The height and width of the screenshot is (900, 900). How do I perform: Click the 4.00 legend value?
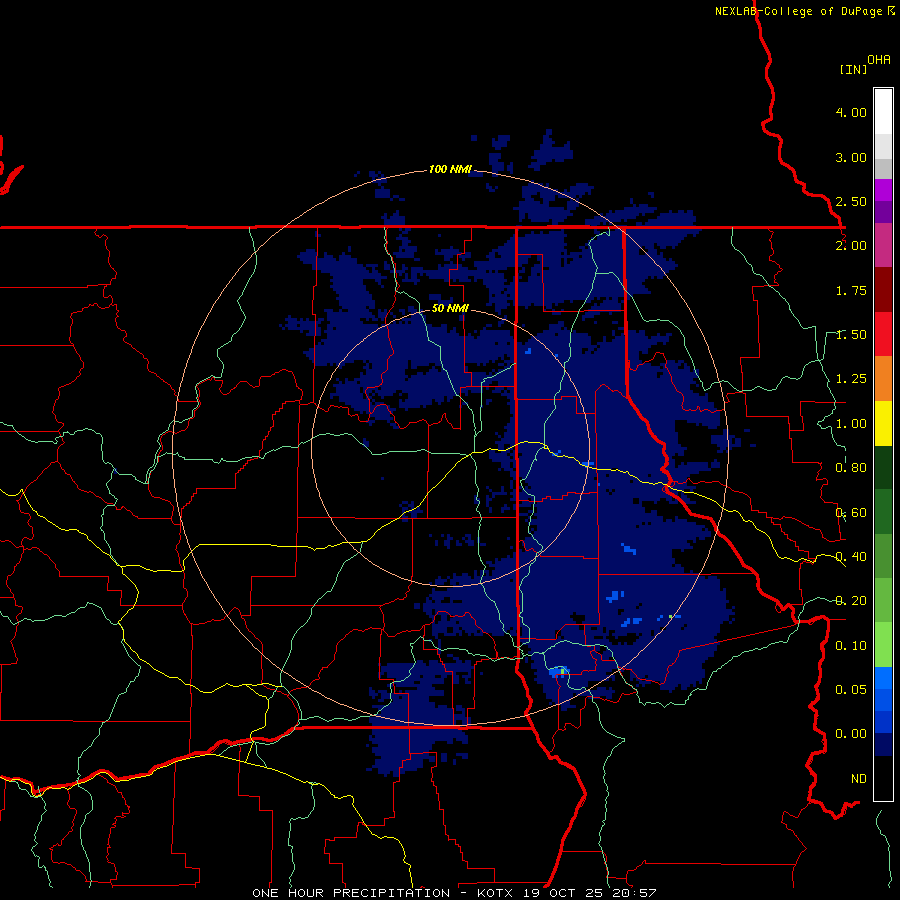coord(851,112)
